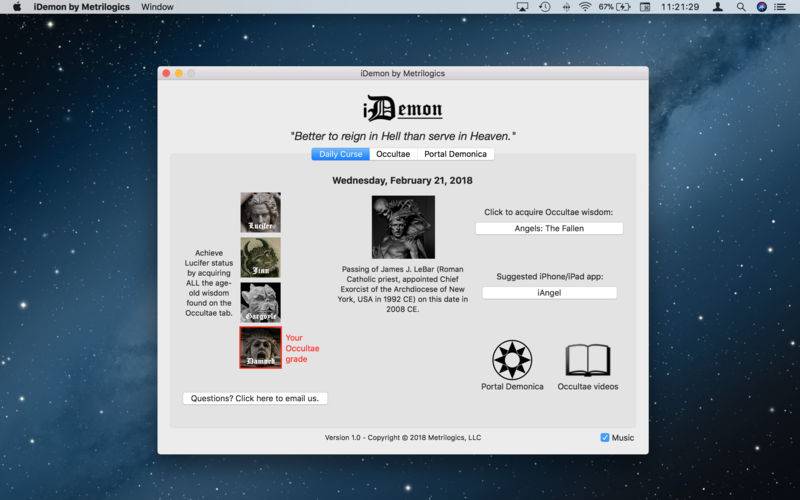Click the Version 1.0 copyright text
800x500 pixels.
pos(403,438)
